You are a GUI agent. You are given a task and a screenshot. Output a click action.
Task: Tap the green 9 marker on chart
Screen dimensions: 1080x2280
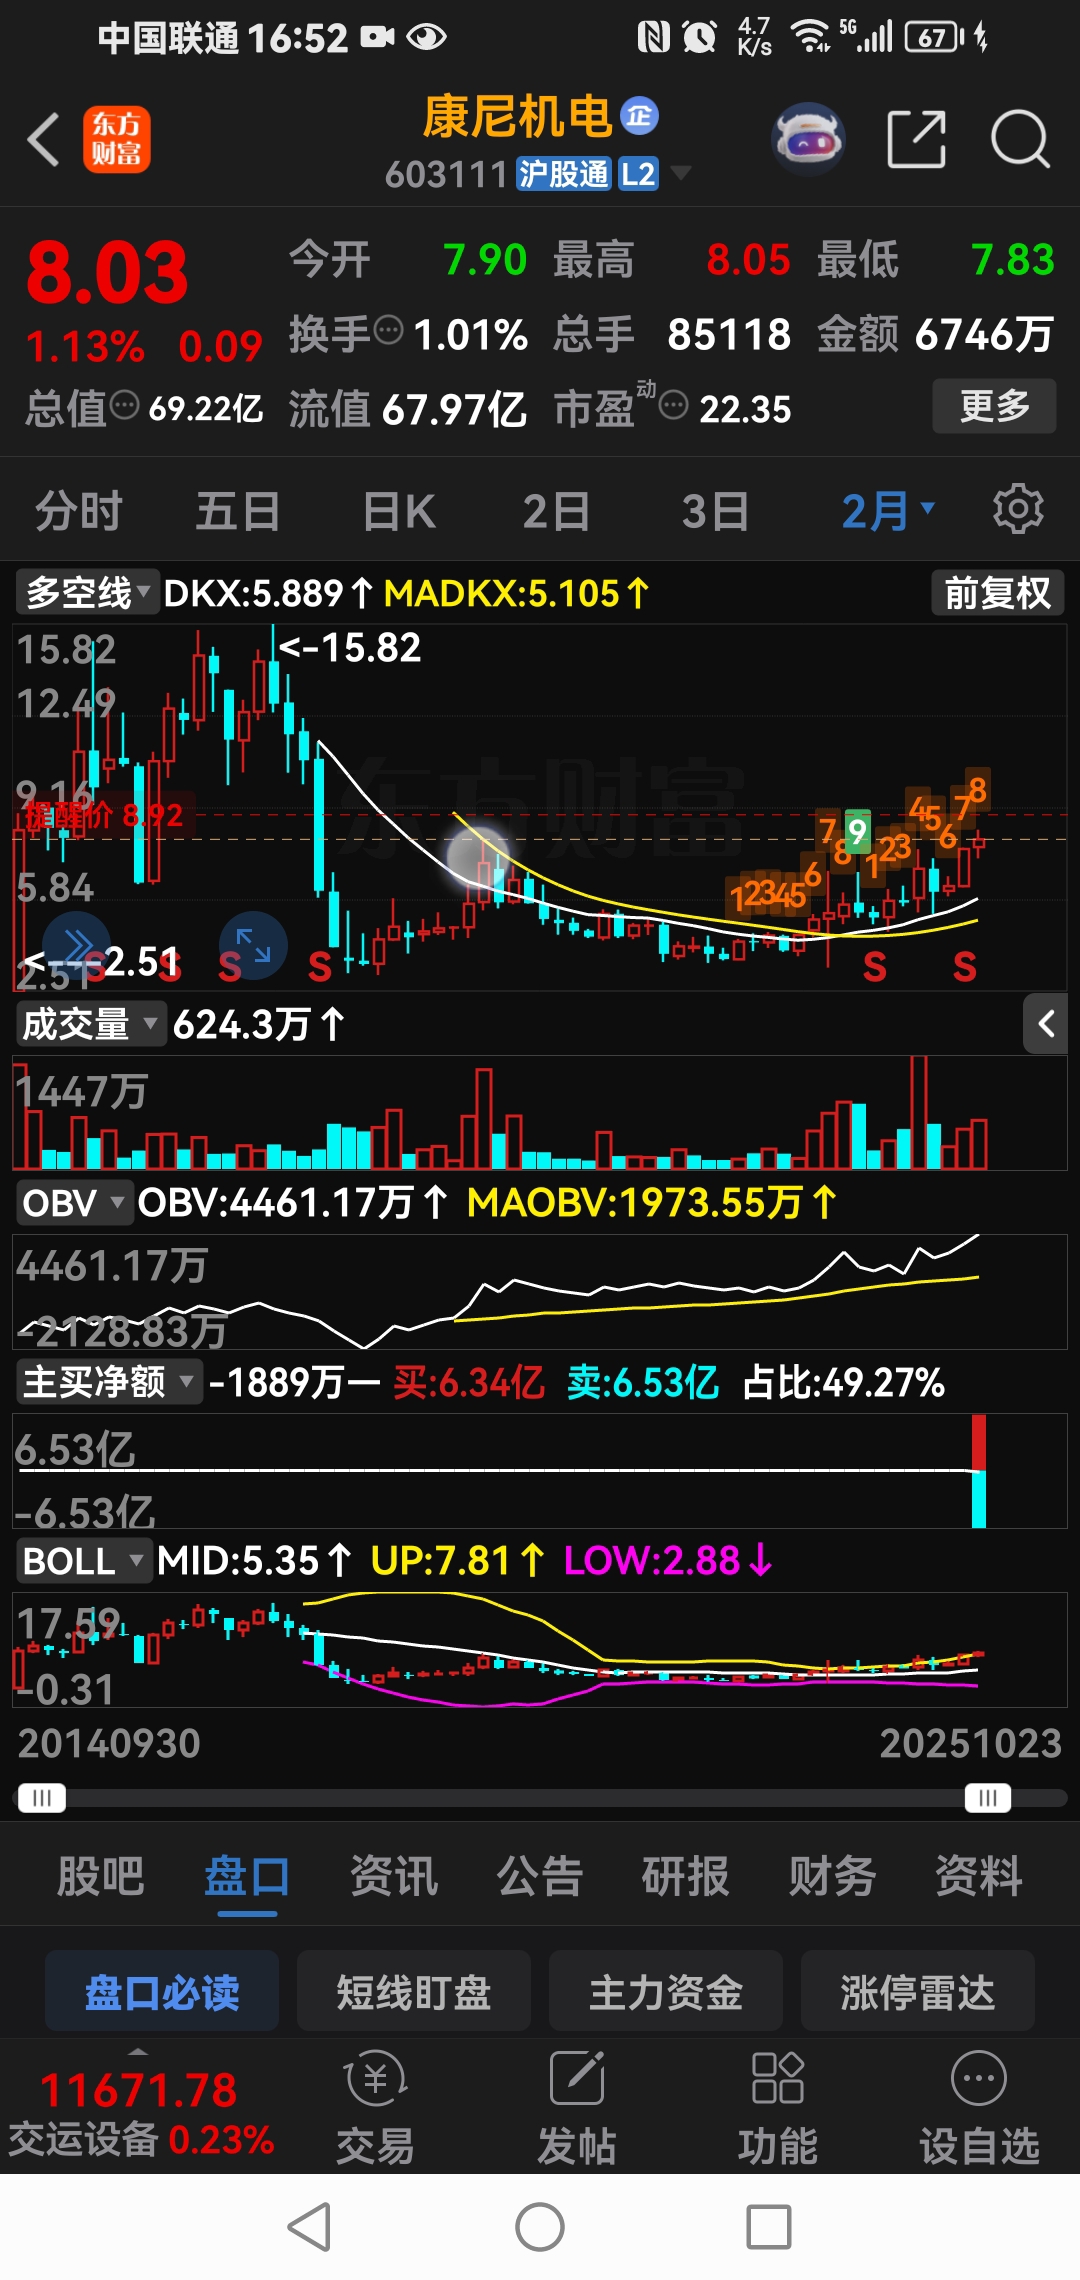pos(857,830)
